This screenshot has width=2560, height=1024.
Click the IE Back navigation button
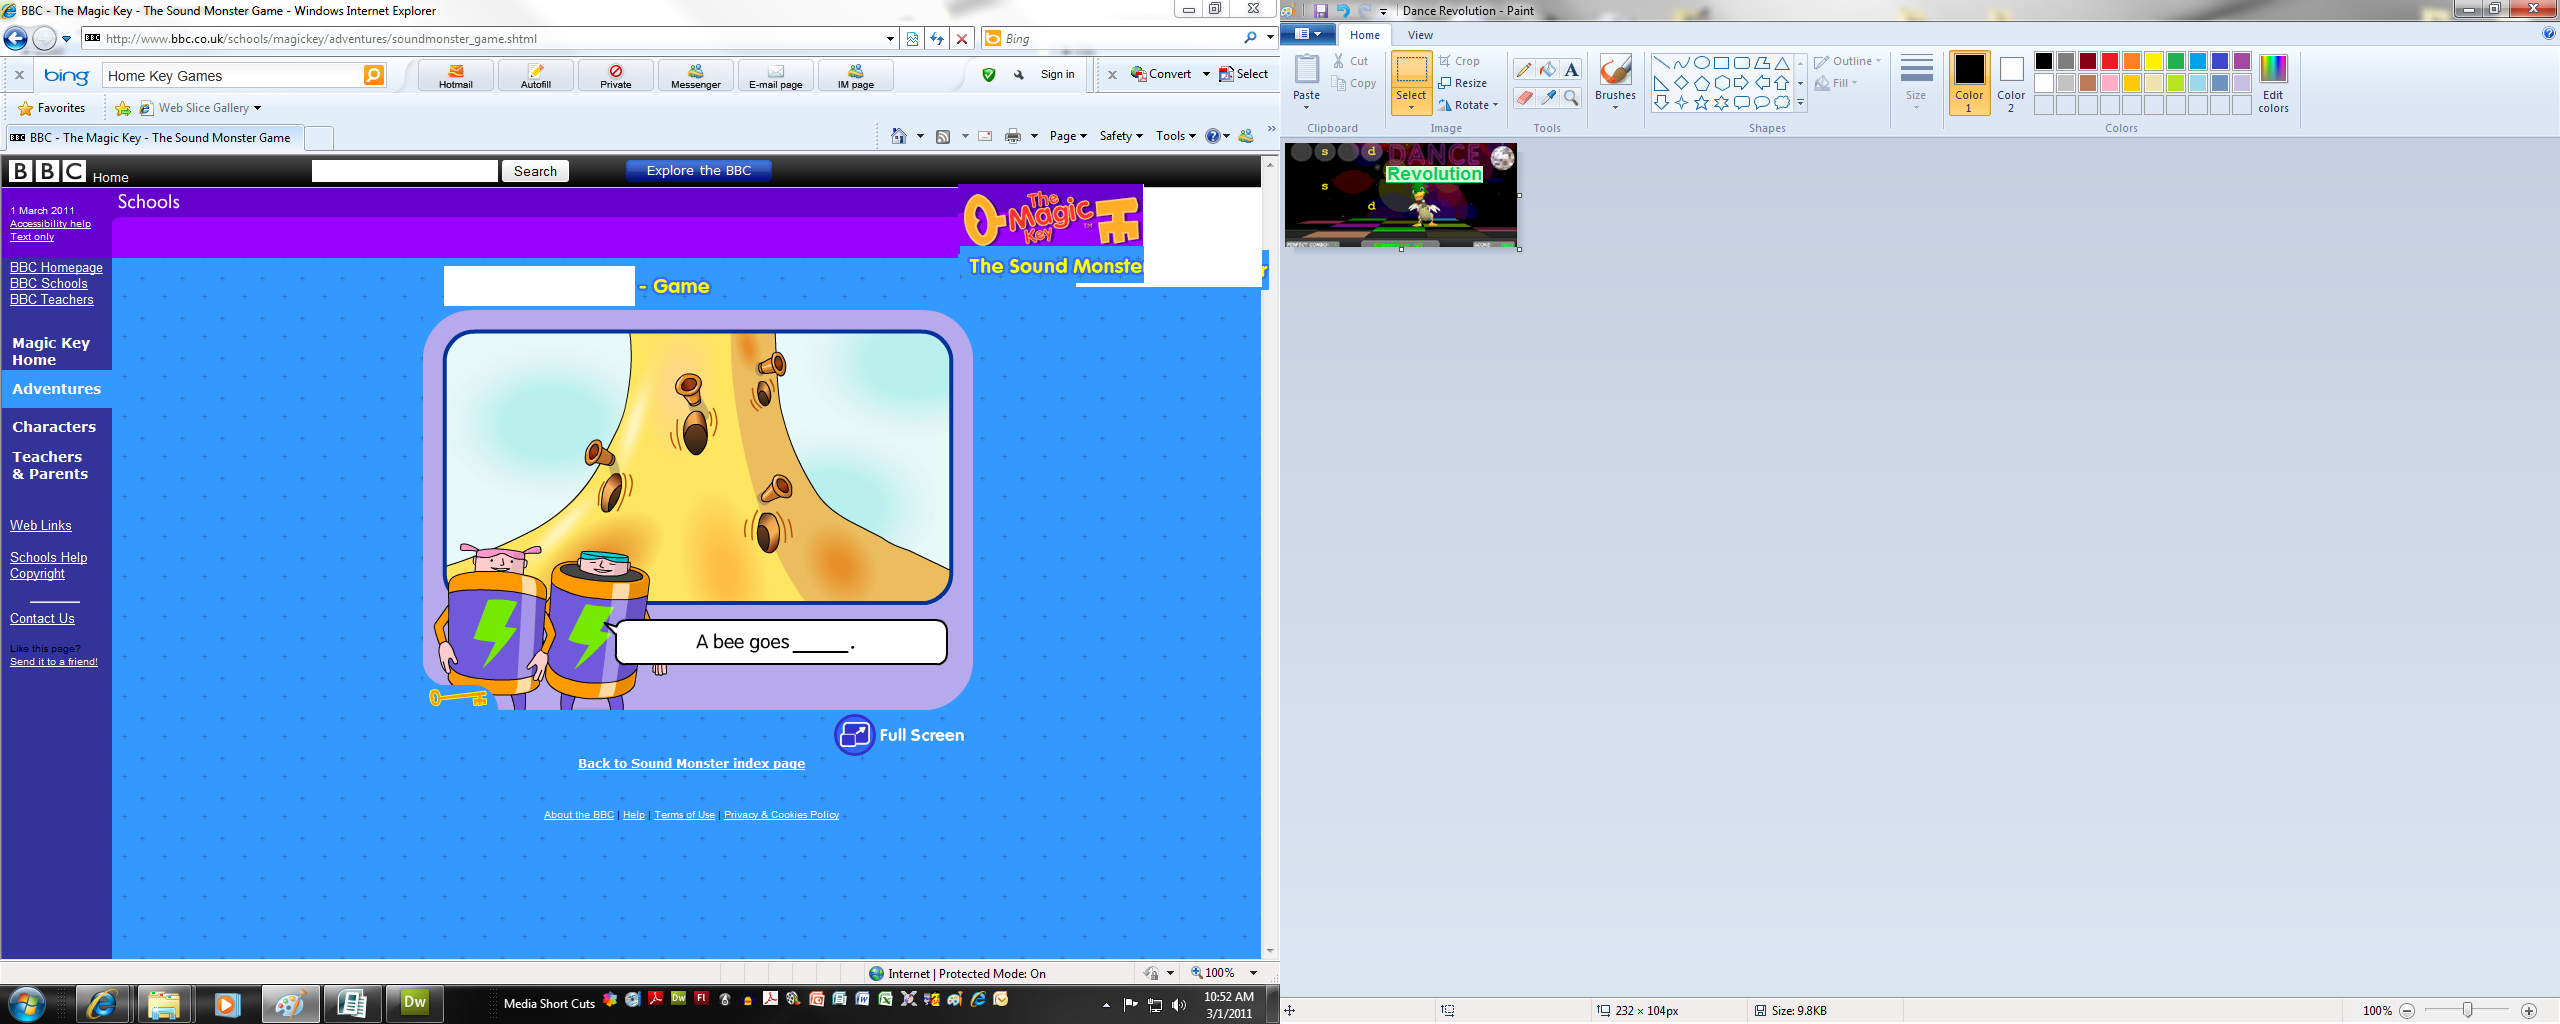[16, 39]
